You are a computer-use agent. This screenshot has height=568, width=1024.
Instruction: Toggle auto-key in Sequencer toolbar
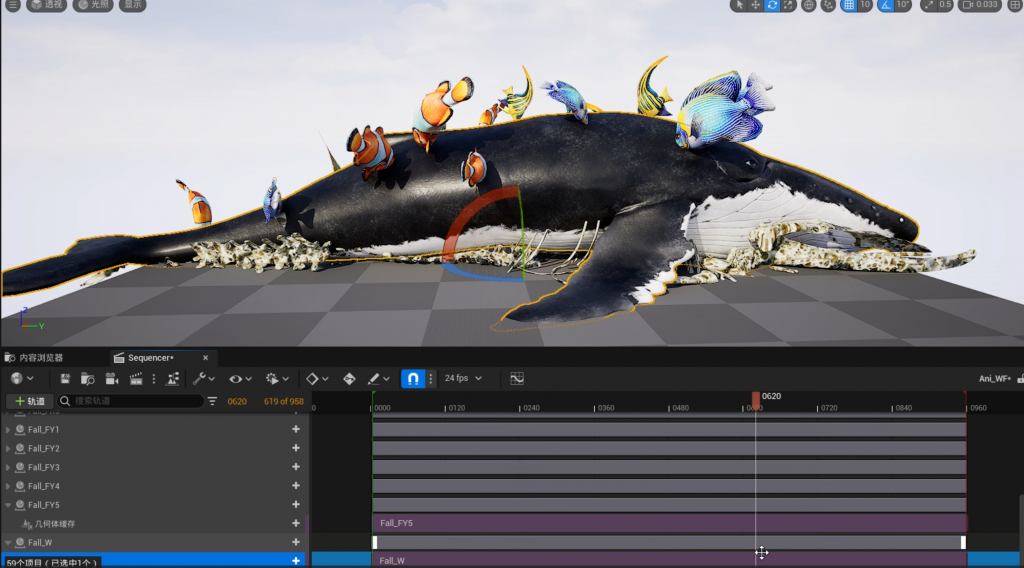pos(349,379)
